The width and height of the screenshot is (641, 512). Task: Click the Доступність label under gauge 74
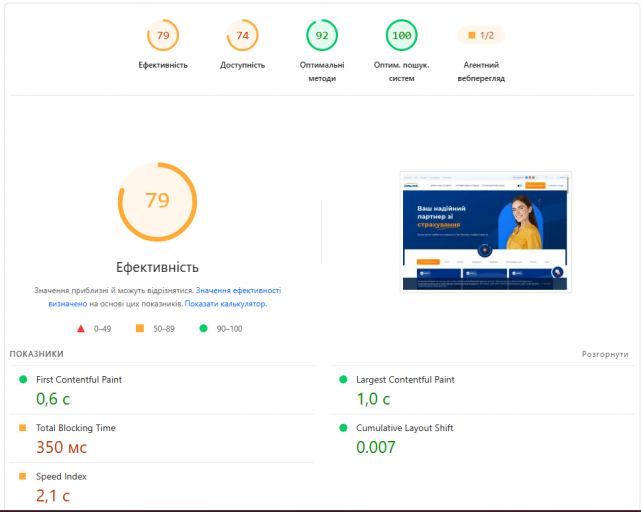[242, 65]
